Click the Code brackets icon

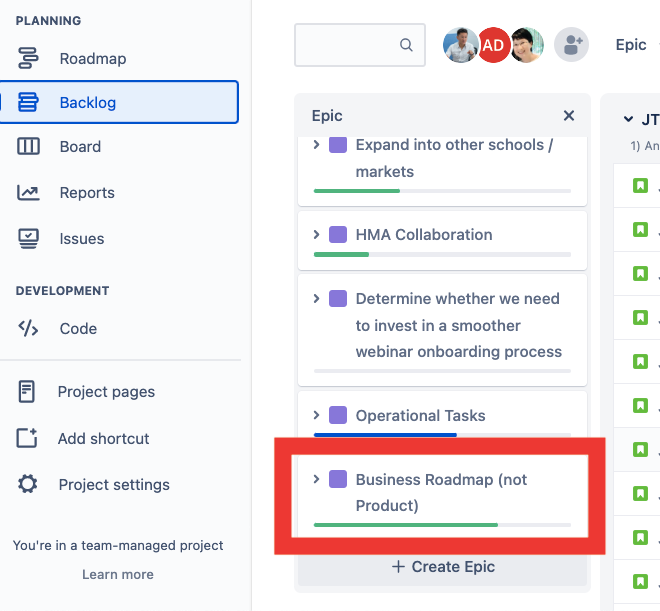pos(28,329)
